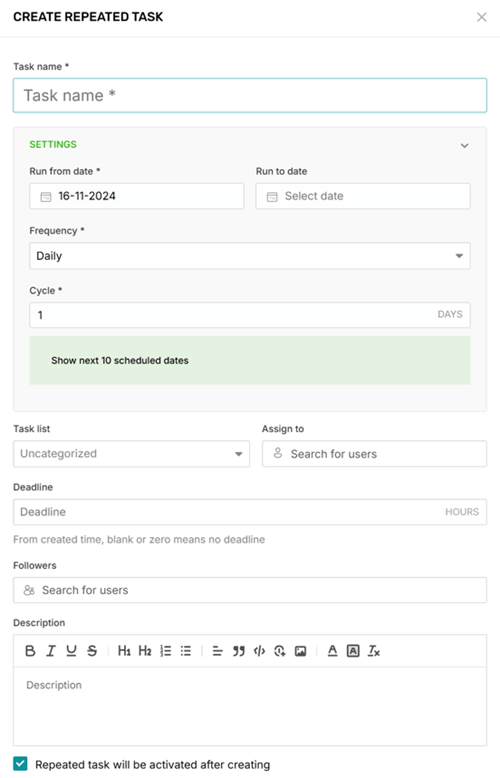Uncheck repeated task activation checkbox
Screen dimensions: 500x778
pos(20,764)
